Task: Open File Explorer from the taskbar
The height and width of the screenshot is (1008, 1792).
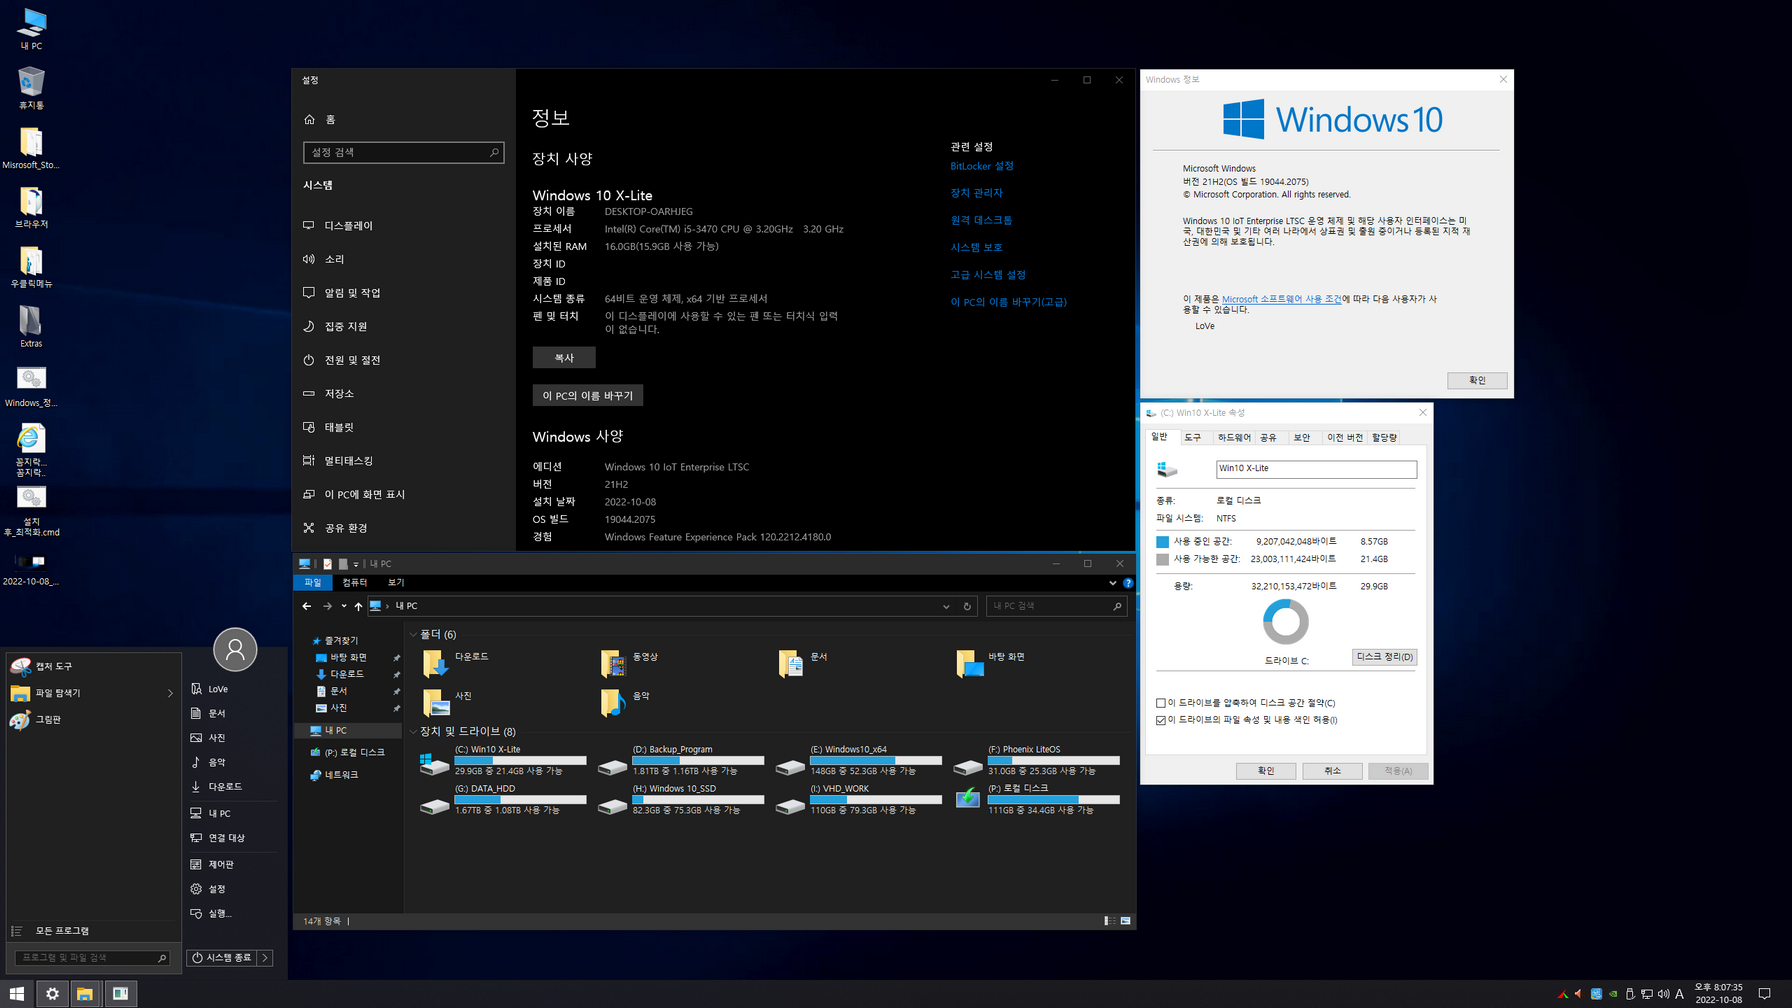Action: coord(85,993)
